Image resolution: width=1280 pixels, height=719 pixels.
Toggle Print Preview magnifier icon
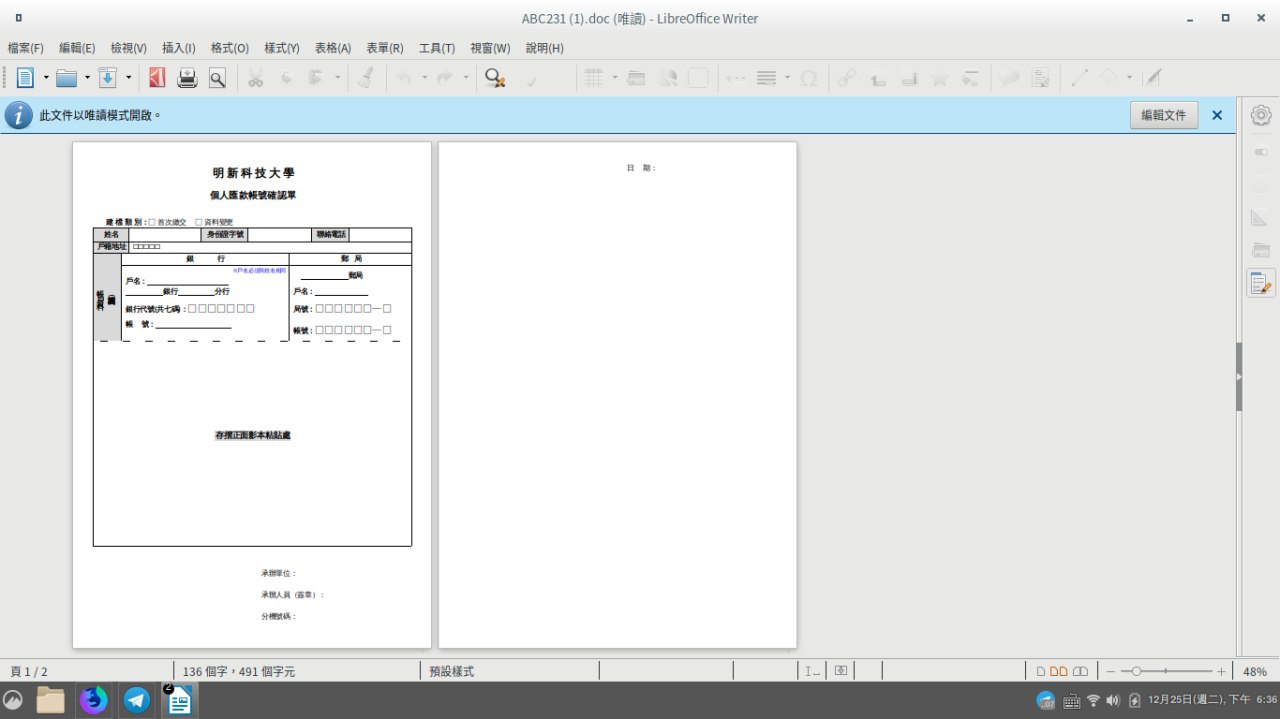point(217,78)
